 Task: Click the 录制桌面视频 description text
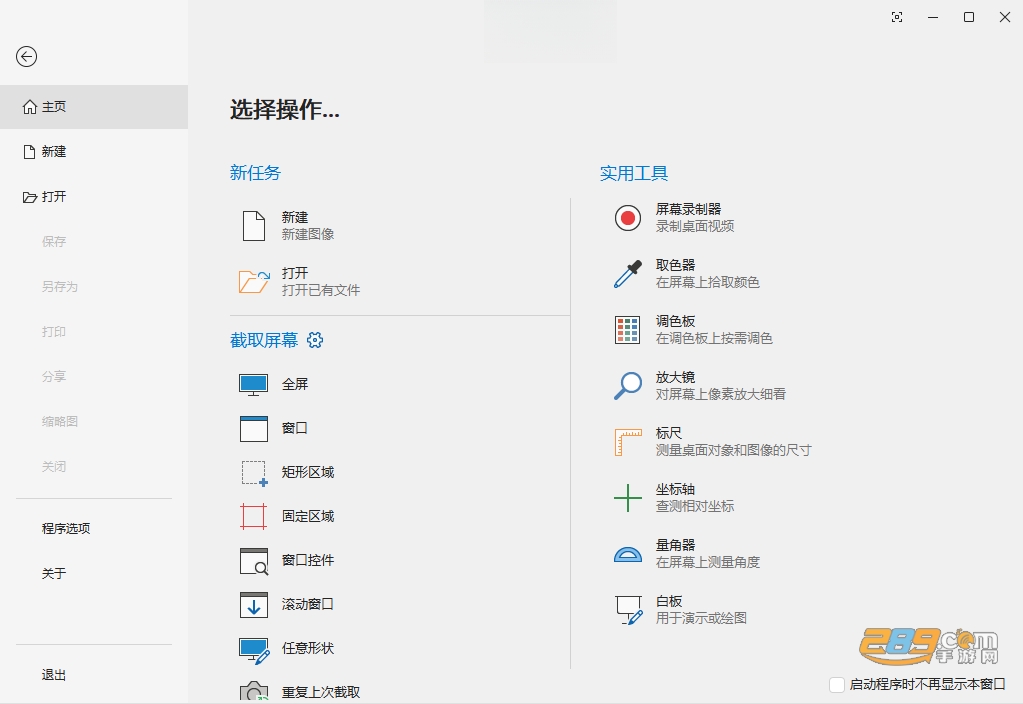tap(695, 226)
